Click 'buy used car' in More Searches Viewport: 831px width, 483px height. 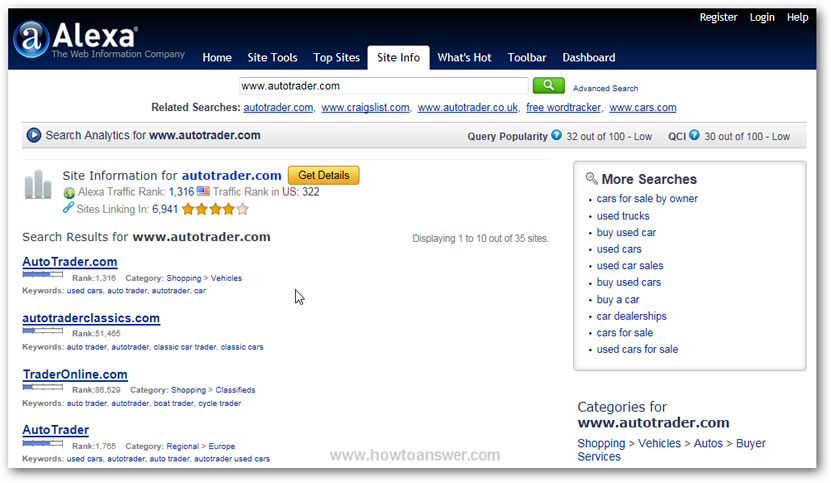pyautogui.click(x=626, y=232)
